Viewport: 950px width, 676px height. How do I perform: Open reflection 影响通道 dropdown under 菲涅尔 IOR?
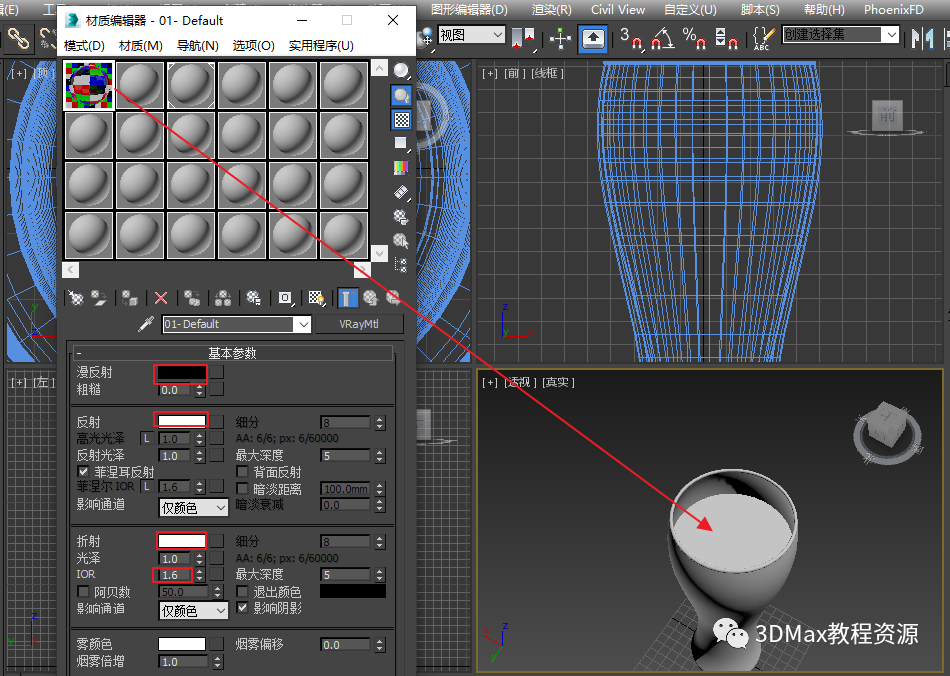[x=193, y=508]
